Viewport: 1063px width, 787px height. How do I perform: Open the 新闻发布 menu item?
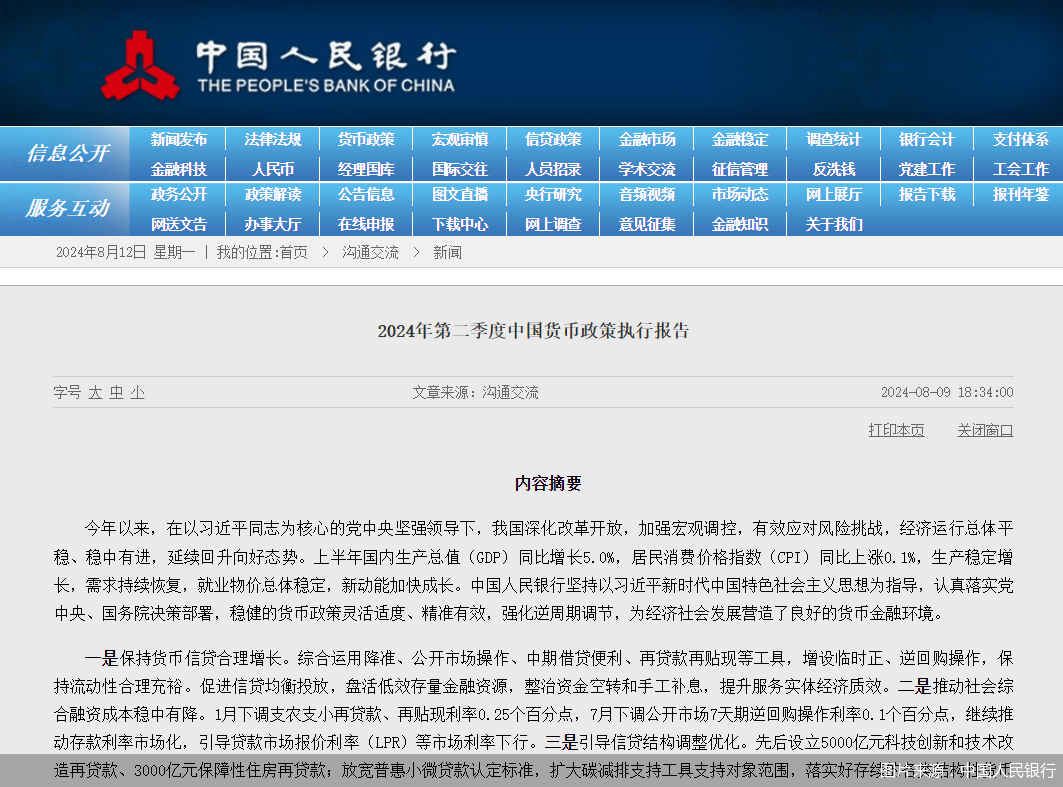179,140
